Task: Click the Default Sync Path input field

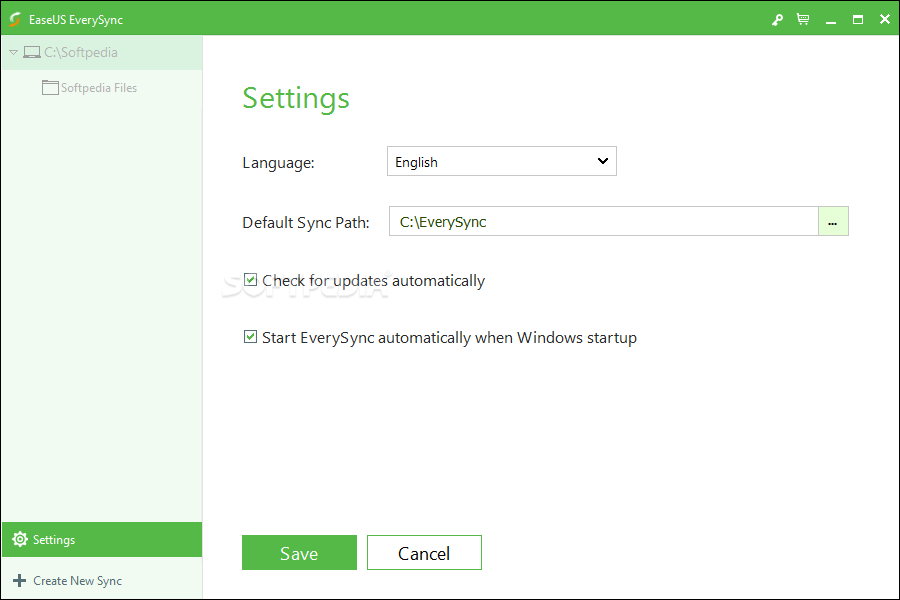Action: point(603,222)
